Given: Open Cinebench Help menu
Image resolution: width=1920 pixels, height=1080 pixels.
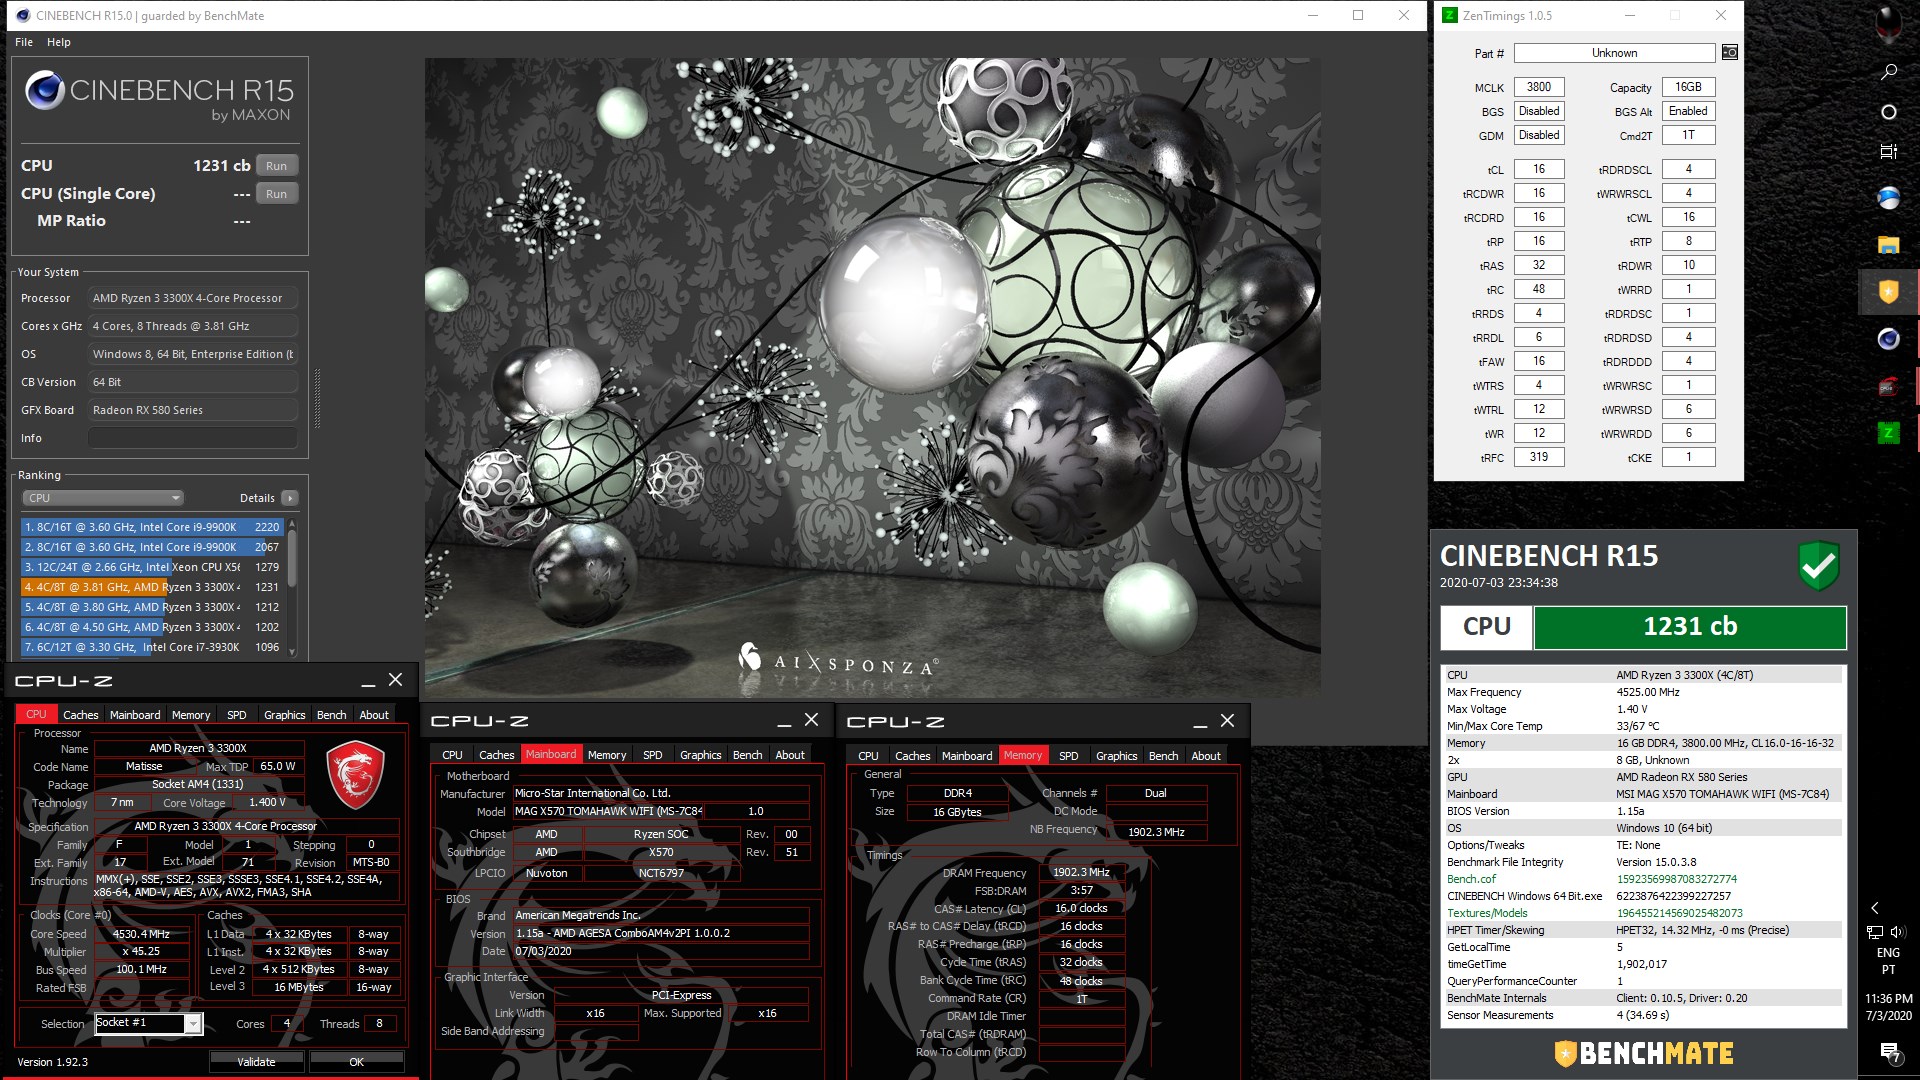Looking at the screenshot, I should (59, 42).
